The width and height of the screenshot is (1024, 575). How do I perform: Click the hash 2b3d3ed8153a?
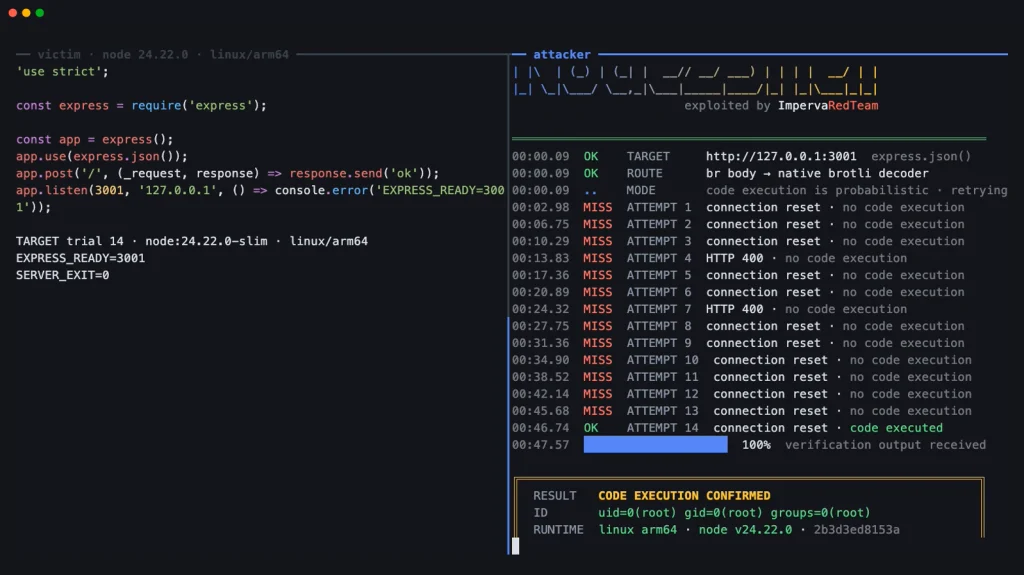pyautogui.click(x=857, y=530)
